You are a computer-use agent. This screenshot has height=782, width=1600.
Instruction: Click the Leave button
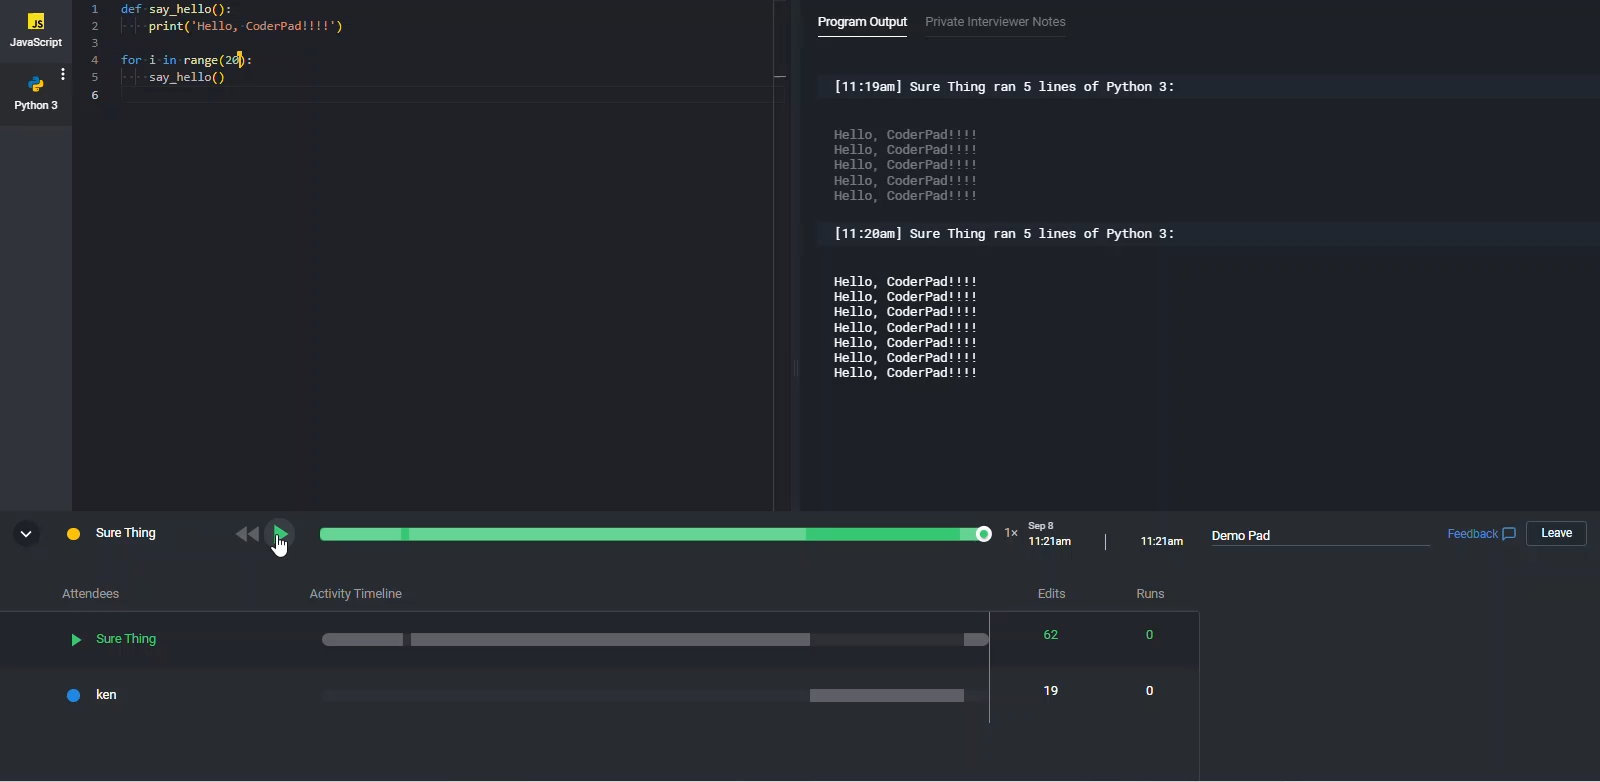coord(1556,534)
